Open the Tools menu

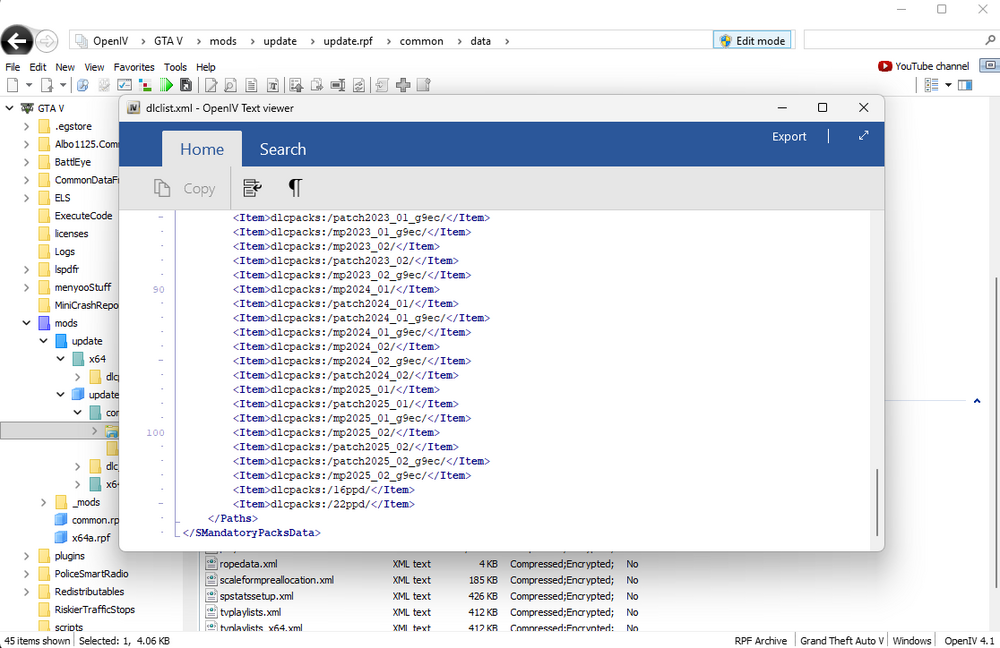coord(175,67)
